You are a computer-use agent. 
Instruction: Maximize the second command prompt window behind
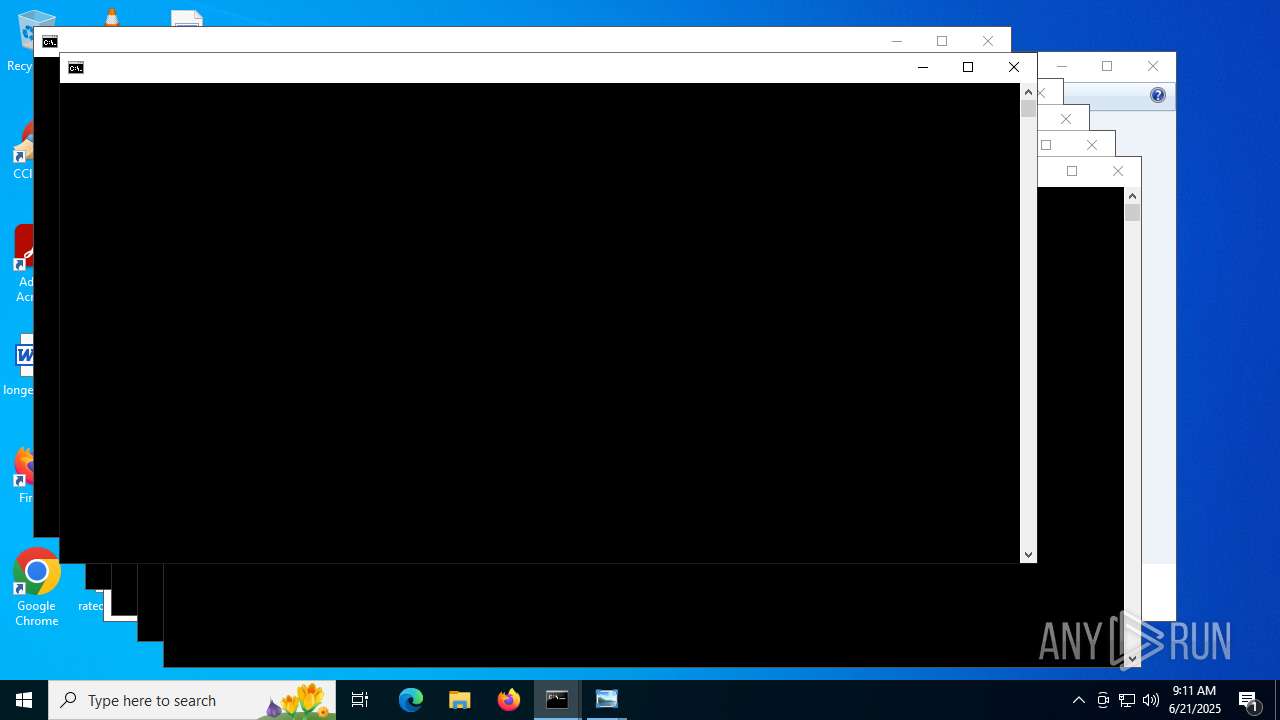[x=942, y=41]
